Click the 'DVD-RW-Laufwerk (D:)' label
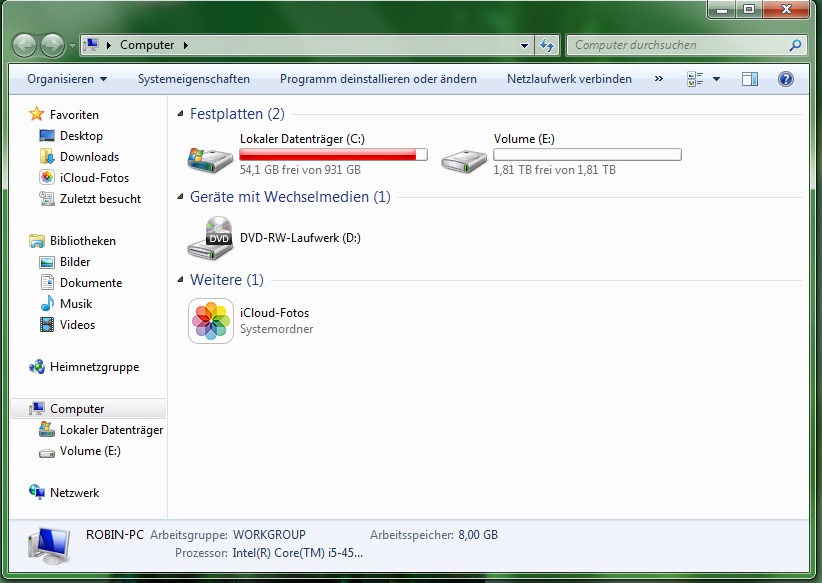The image size is (822, 583). [x=300, y=238]
